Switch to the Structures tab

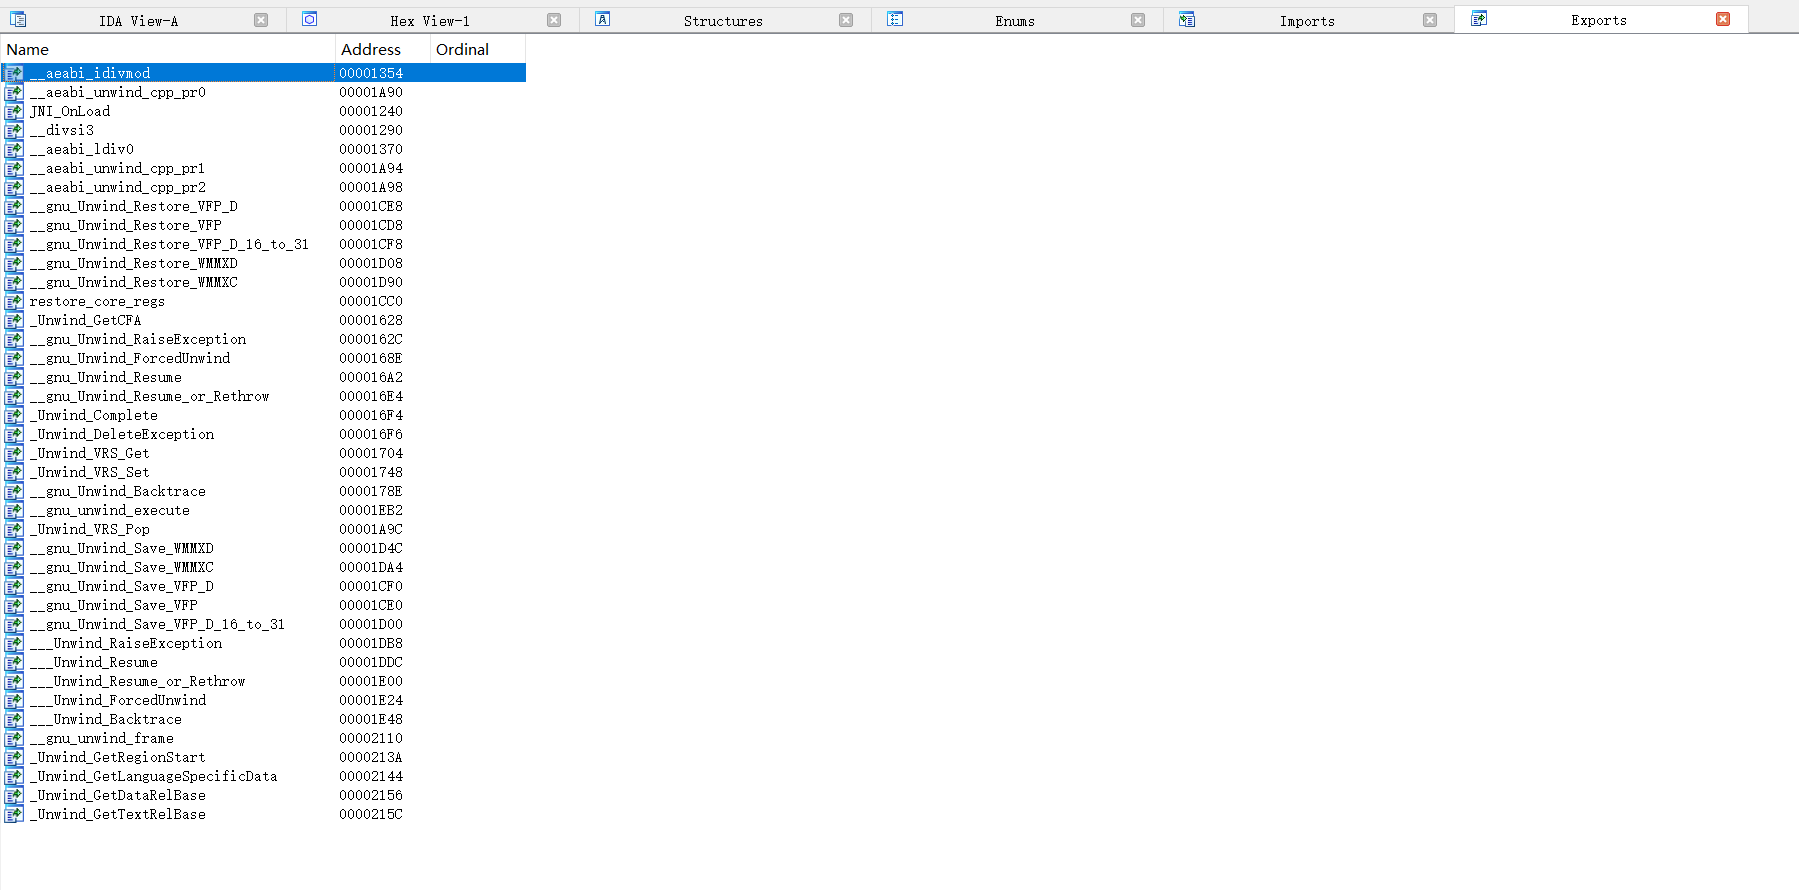point(722,21)
